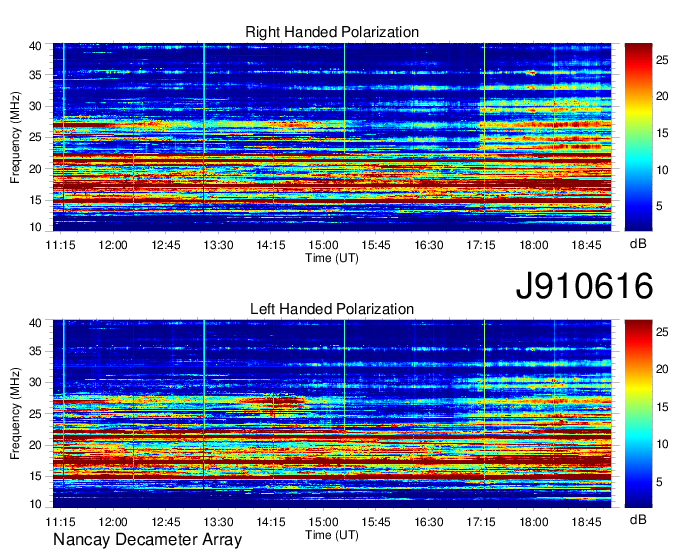Click the Nancay Decameter Array caption
The width and height of the screenshot is (680, 552).
[147, 540]
